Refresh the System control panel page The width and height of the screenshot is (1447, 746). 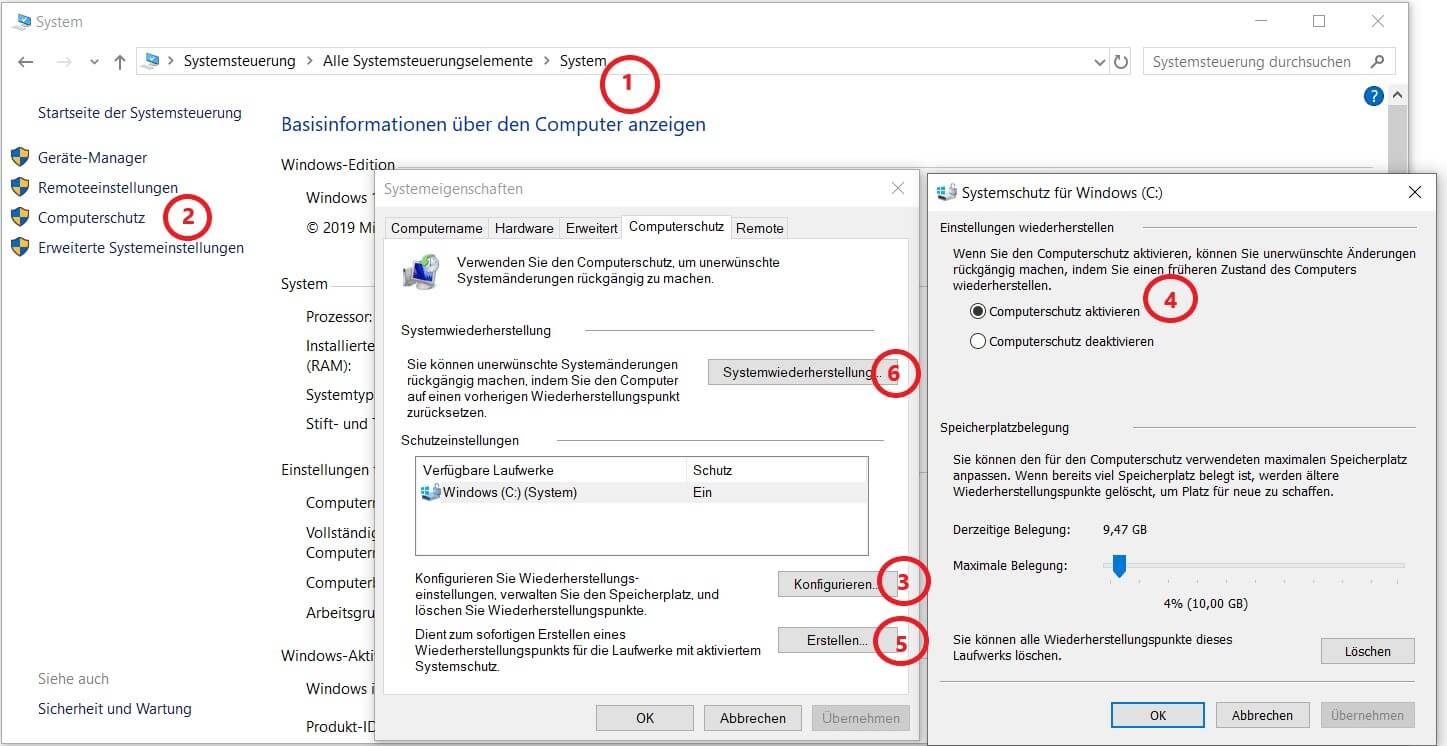pos(1121,62)
